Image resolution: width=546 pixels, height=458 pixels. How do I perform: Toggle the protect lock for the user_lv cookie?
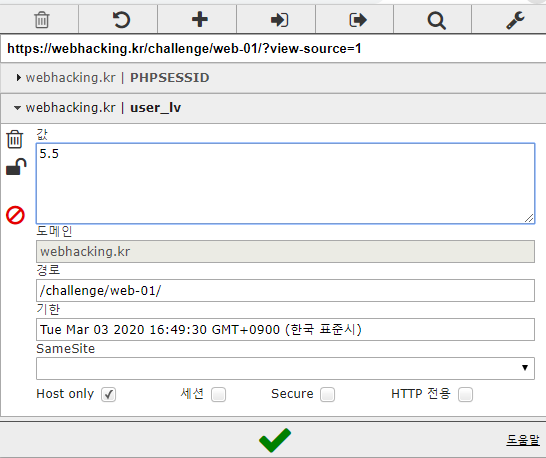(x=16, y=166)
